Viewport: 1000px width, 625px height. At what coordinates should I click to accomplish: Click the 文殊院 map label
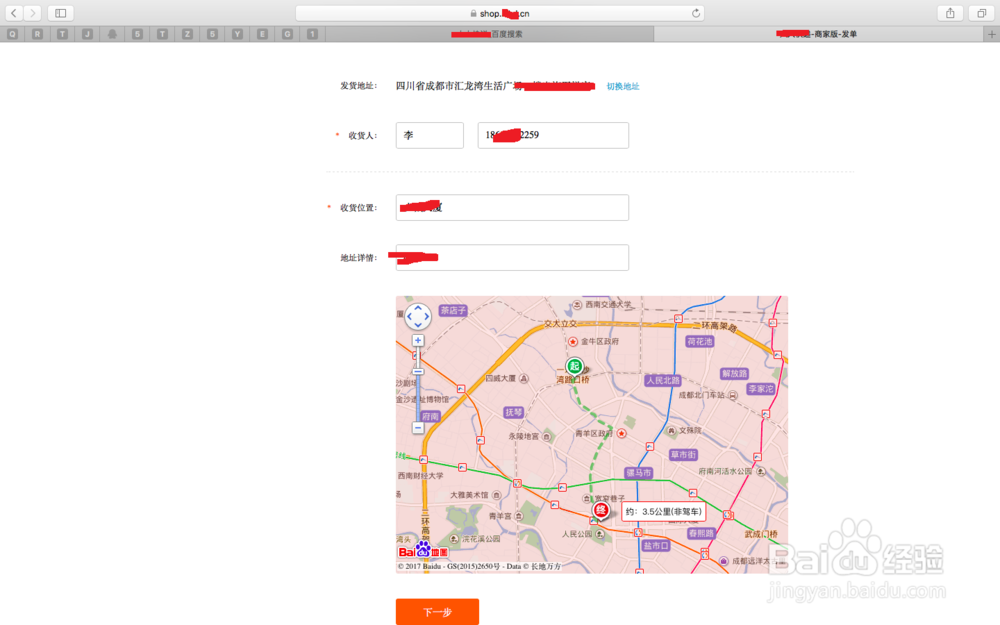pyautogui.click(x=690, y=430)
